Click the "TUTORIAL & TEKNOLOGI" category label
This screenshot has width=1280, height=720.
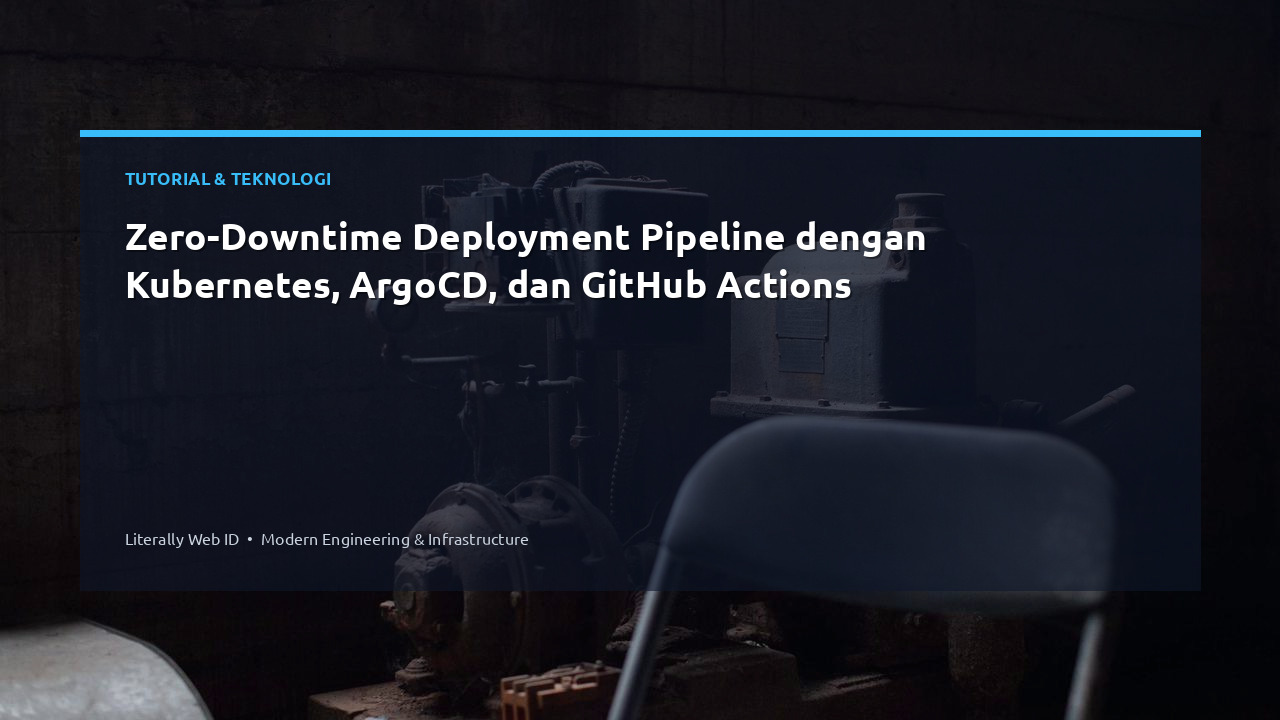click(228, 179)
